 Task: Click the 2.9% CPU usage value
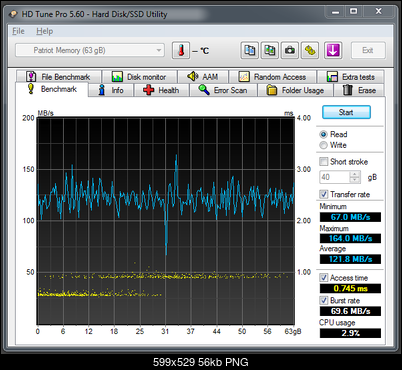(350, 333)
